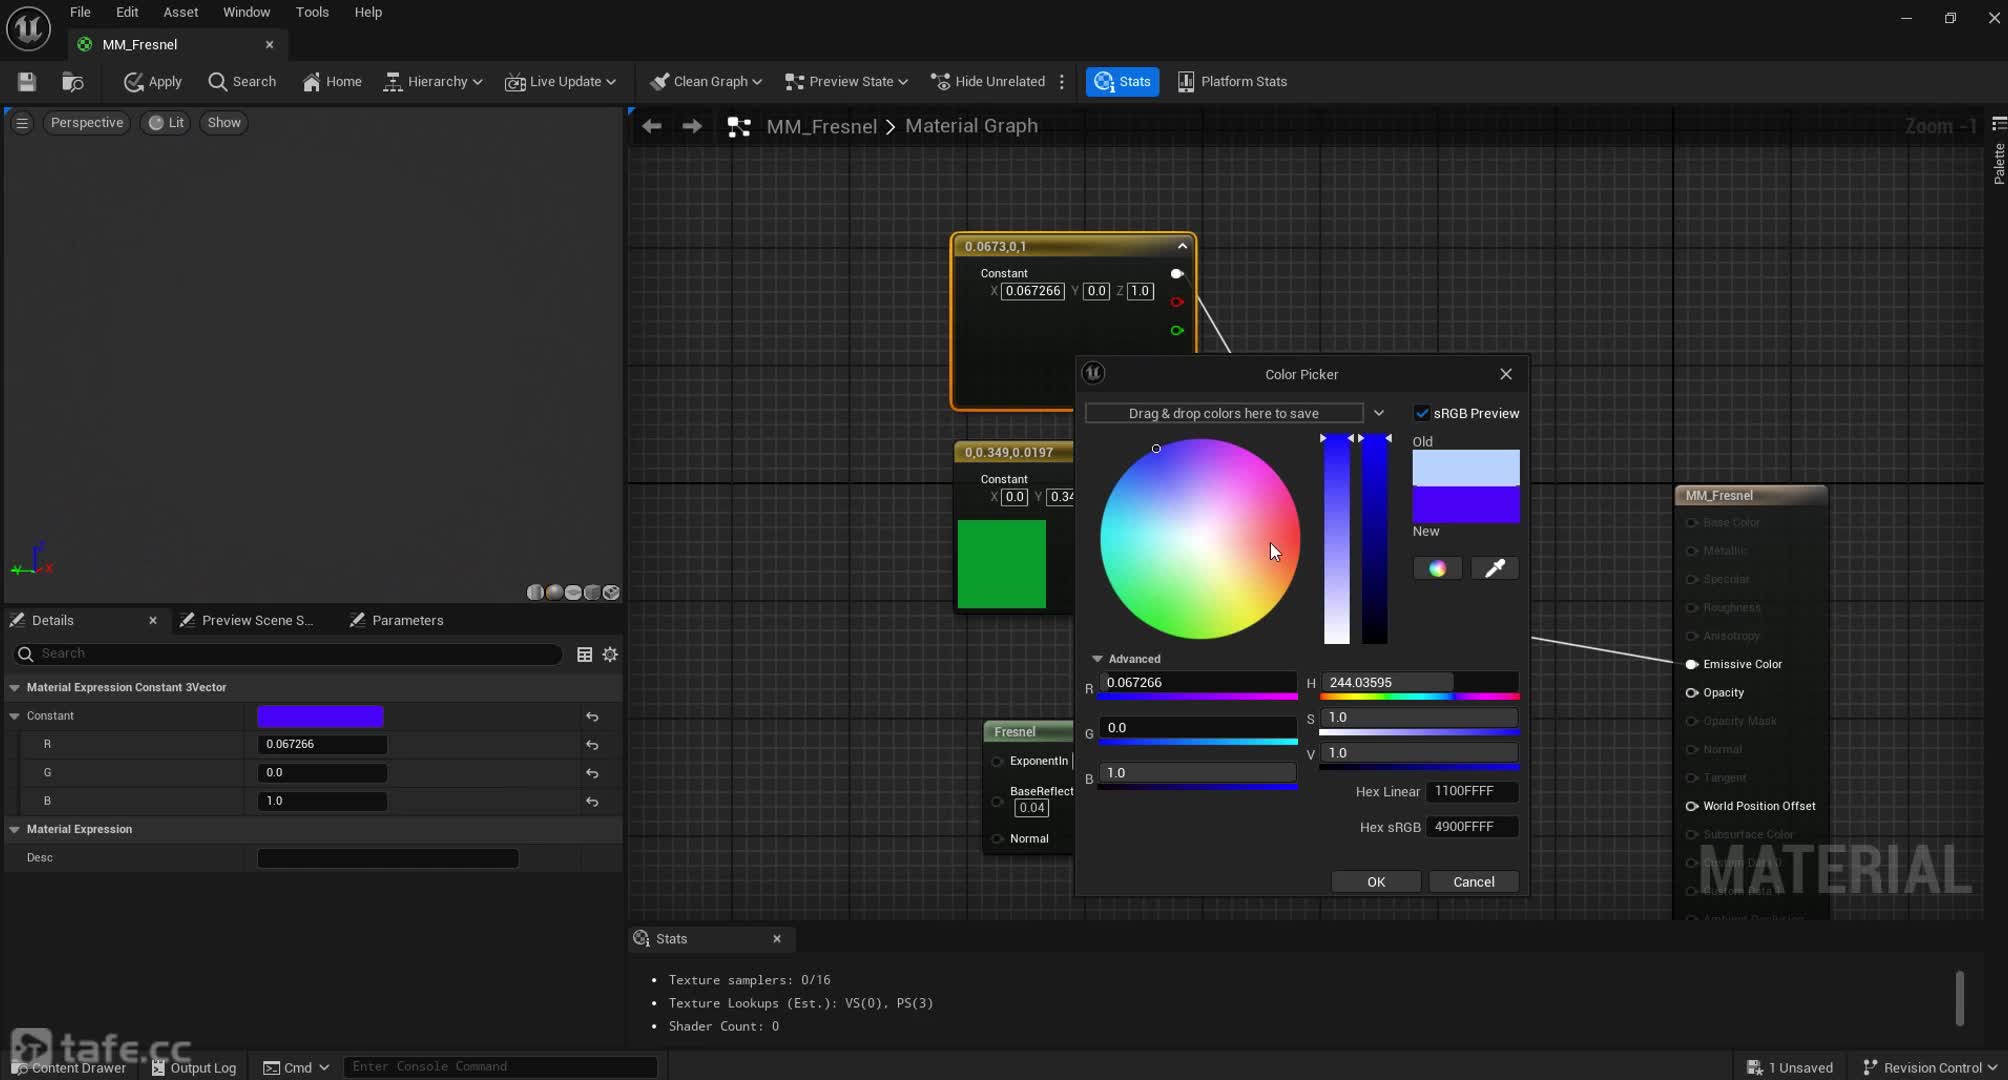This screenshot has width=2008, height=1080.
Task: Open the Hierarchy dropdown
Action: tap(433, 82)
